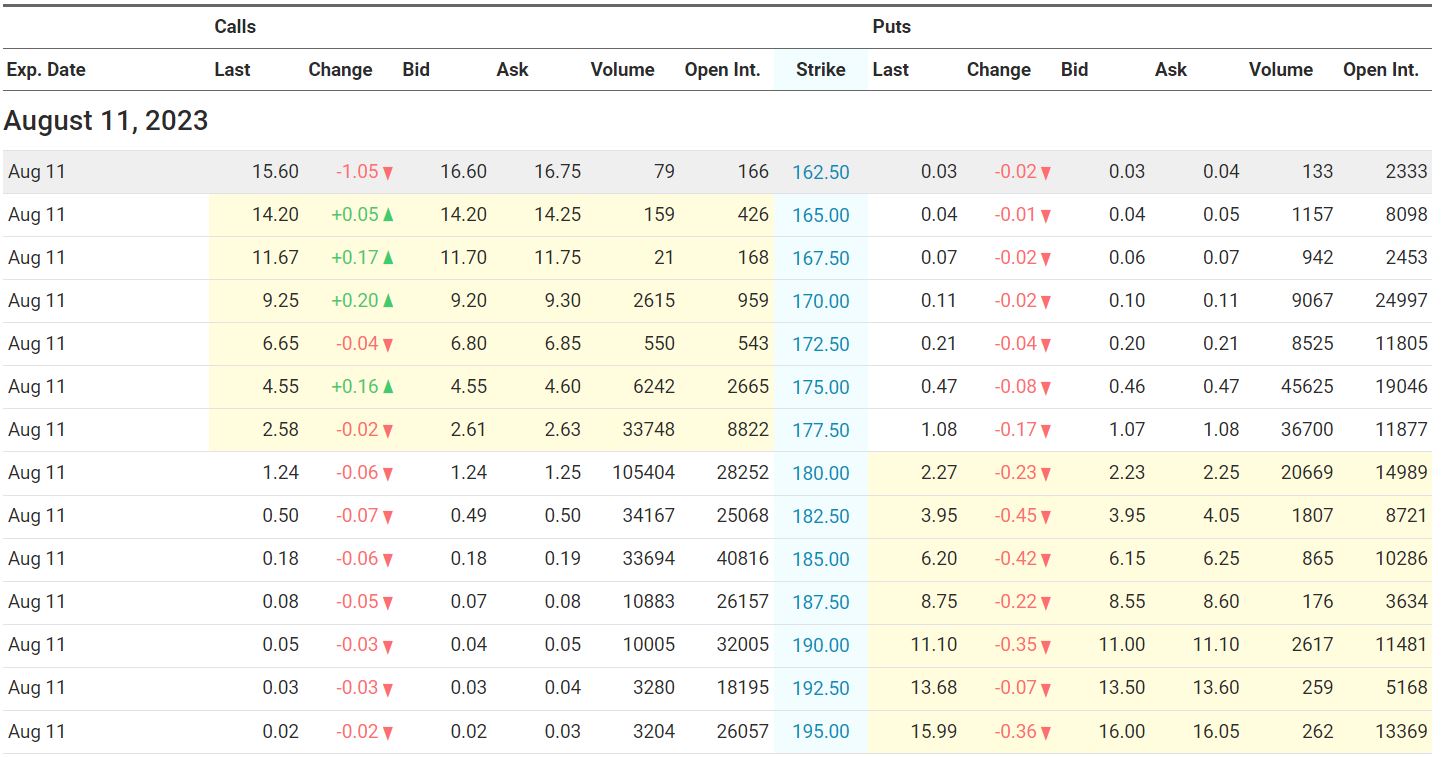Select the August 11, 2023 heading
This screenshot has width=1445, height=757.
tap(106, 121)
